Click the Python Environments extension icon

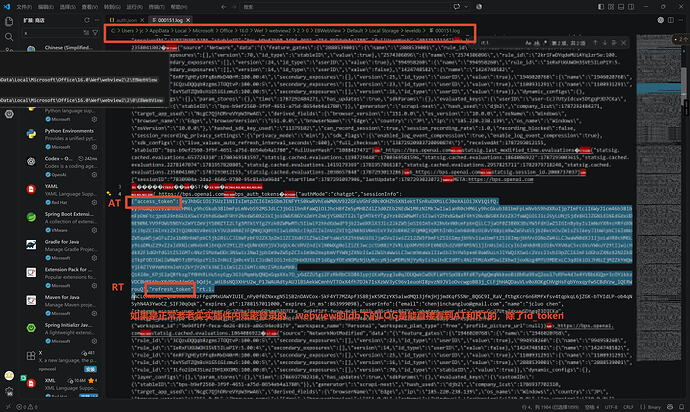click(31, 134)
